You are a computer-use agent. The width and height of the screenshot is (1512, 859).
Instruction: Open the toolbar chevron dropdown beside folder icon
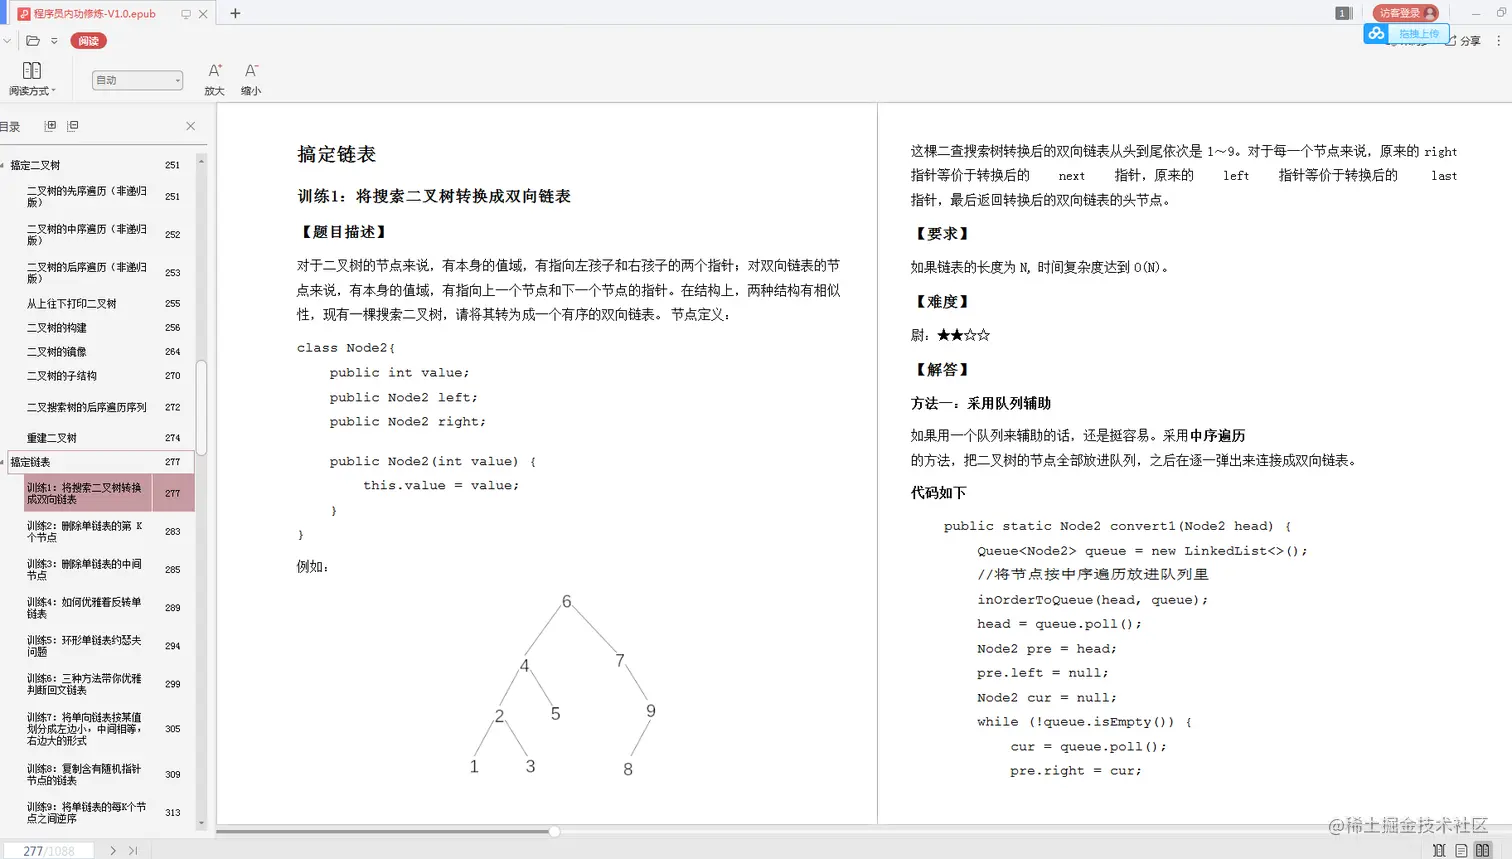coord(54,40)
